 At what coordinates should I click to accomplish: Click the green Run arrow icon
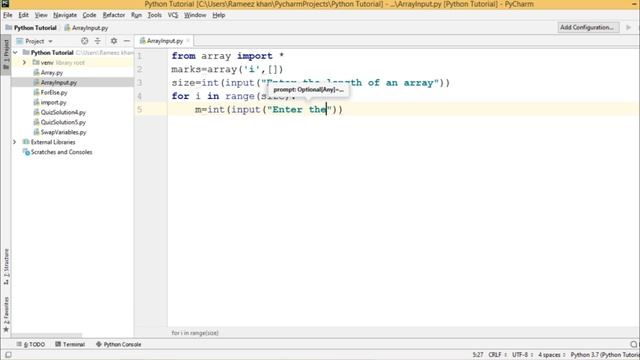[629, 27]
